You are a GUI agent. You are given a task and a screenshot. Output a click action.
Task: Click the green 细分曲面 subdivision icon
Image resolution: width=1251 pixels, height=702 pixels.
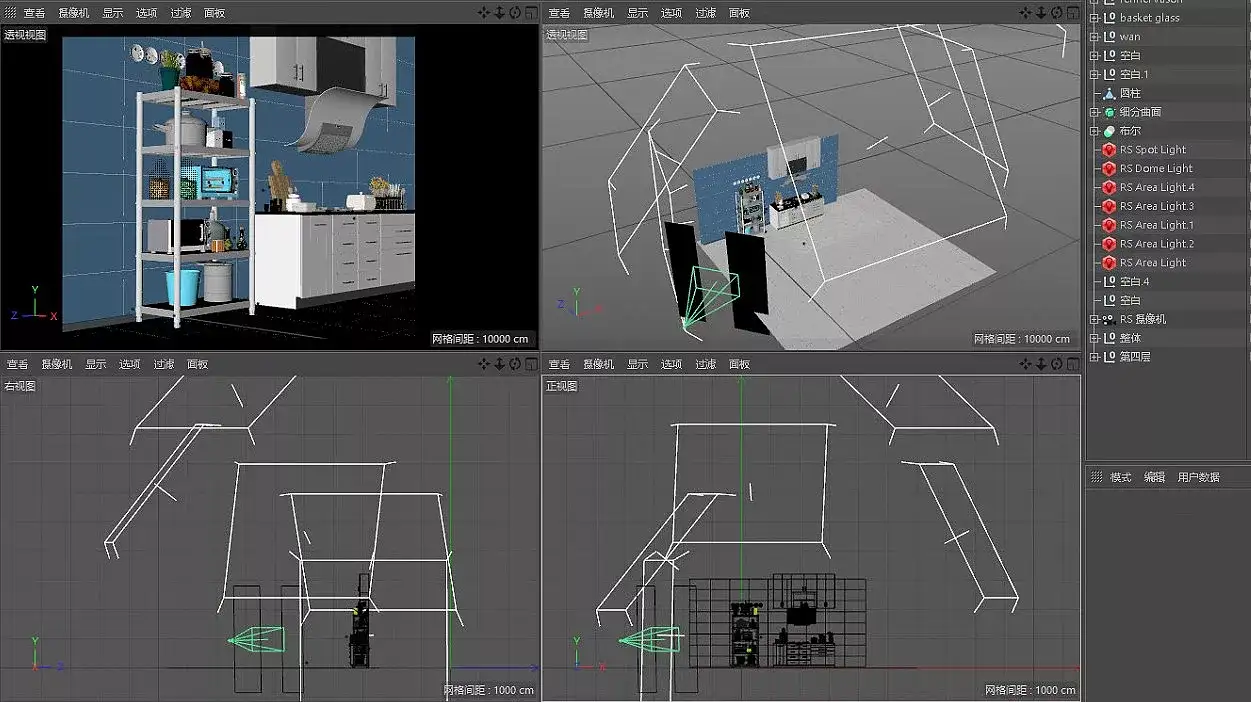1109,112
